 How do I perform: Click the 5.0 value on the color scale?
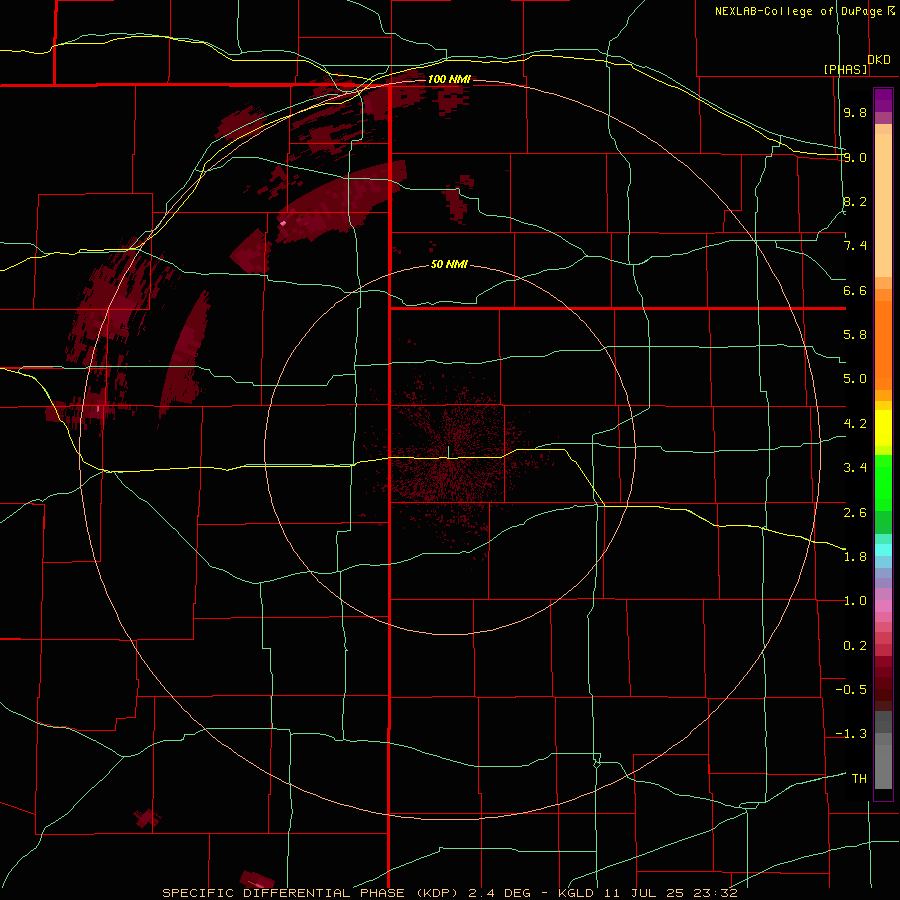pos(855,379)
